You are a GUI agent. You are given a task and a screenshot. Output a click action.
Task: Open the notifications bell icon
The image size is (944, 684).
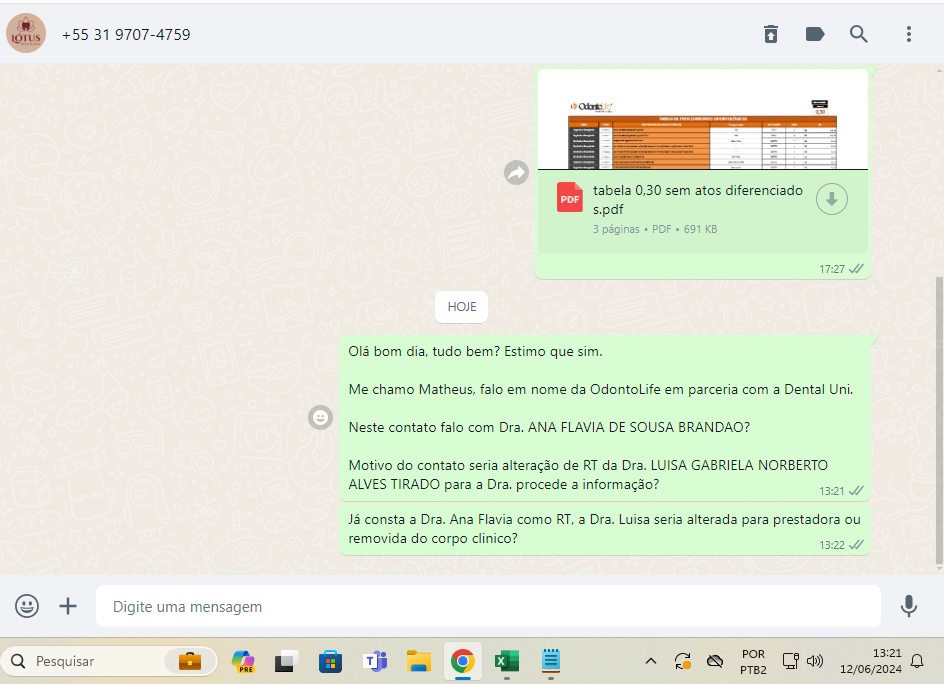[x=916, y=661]
